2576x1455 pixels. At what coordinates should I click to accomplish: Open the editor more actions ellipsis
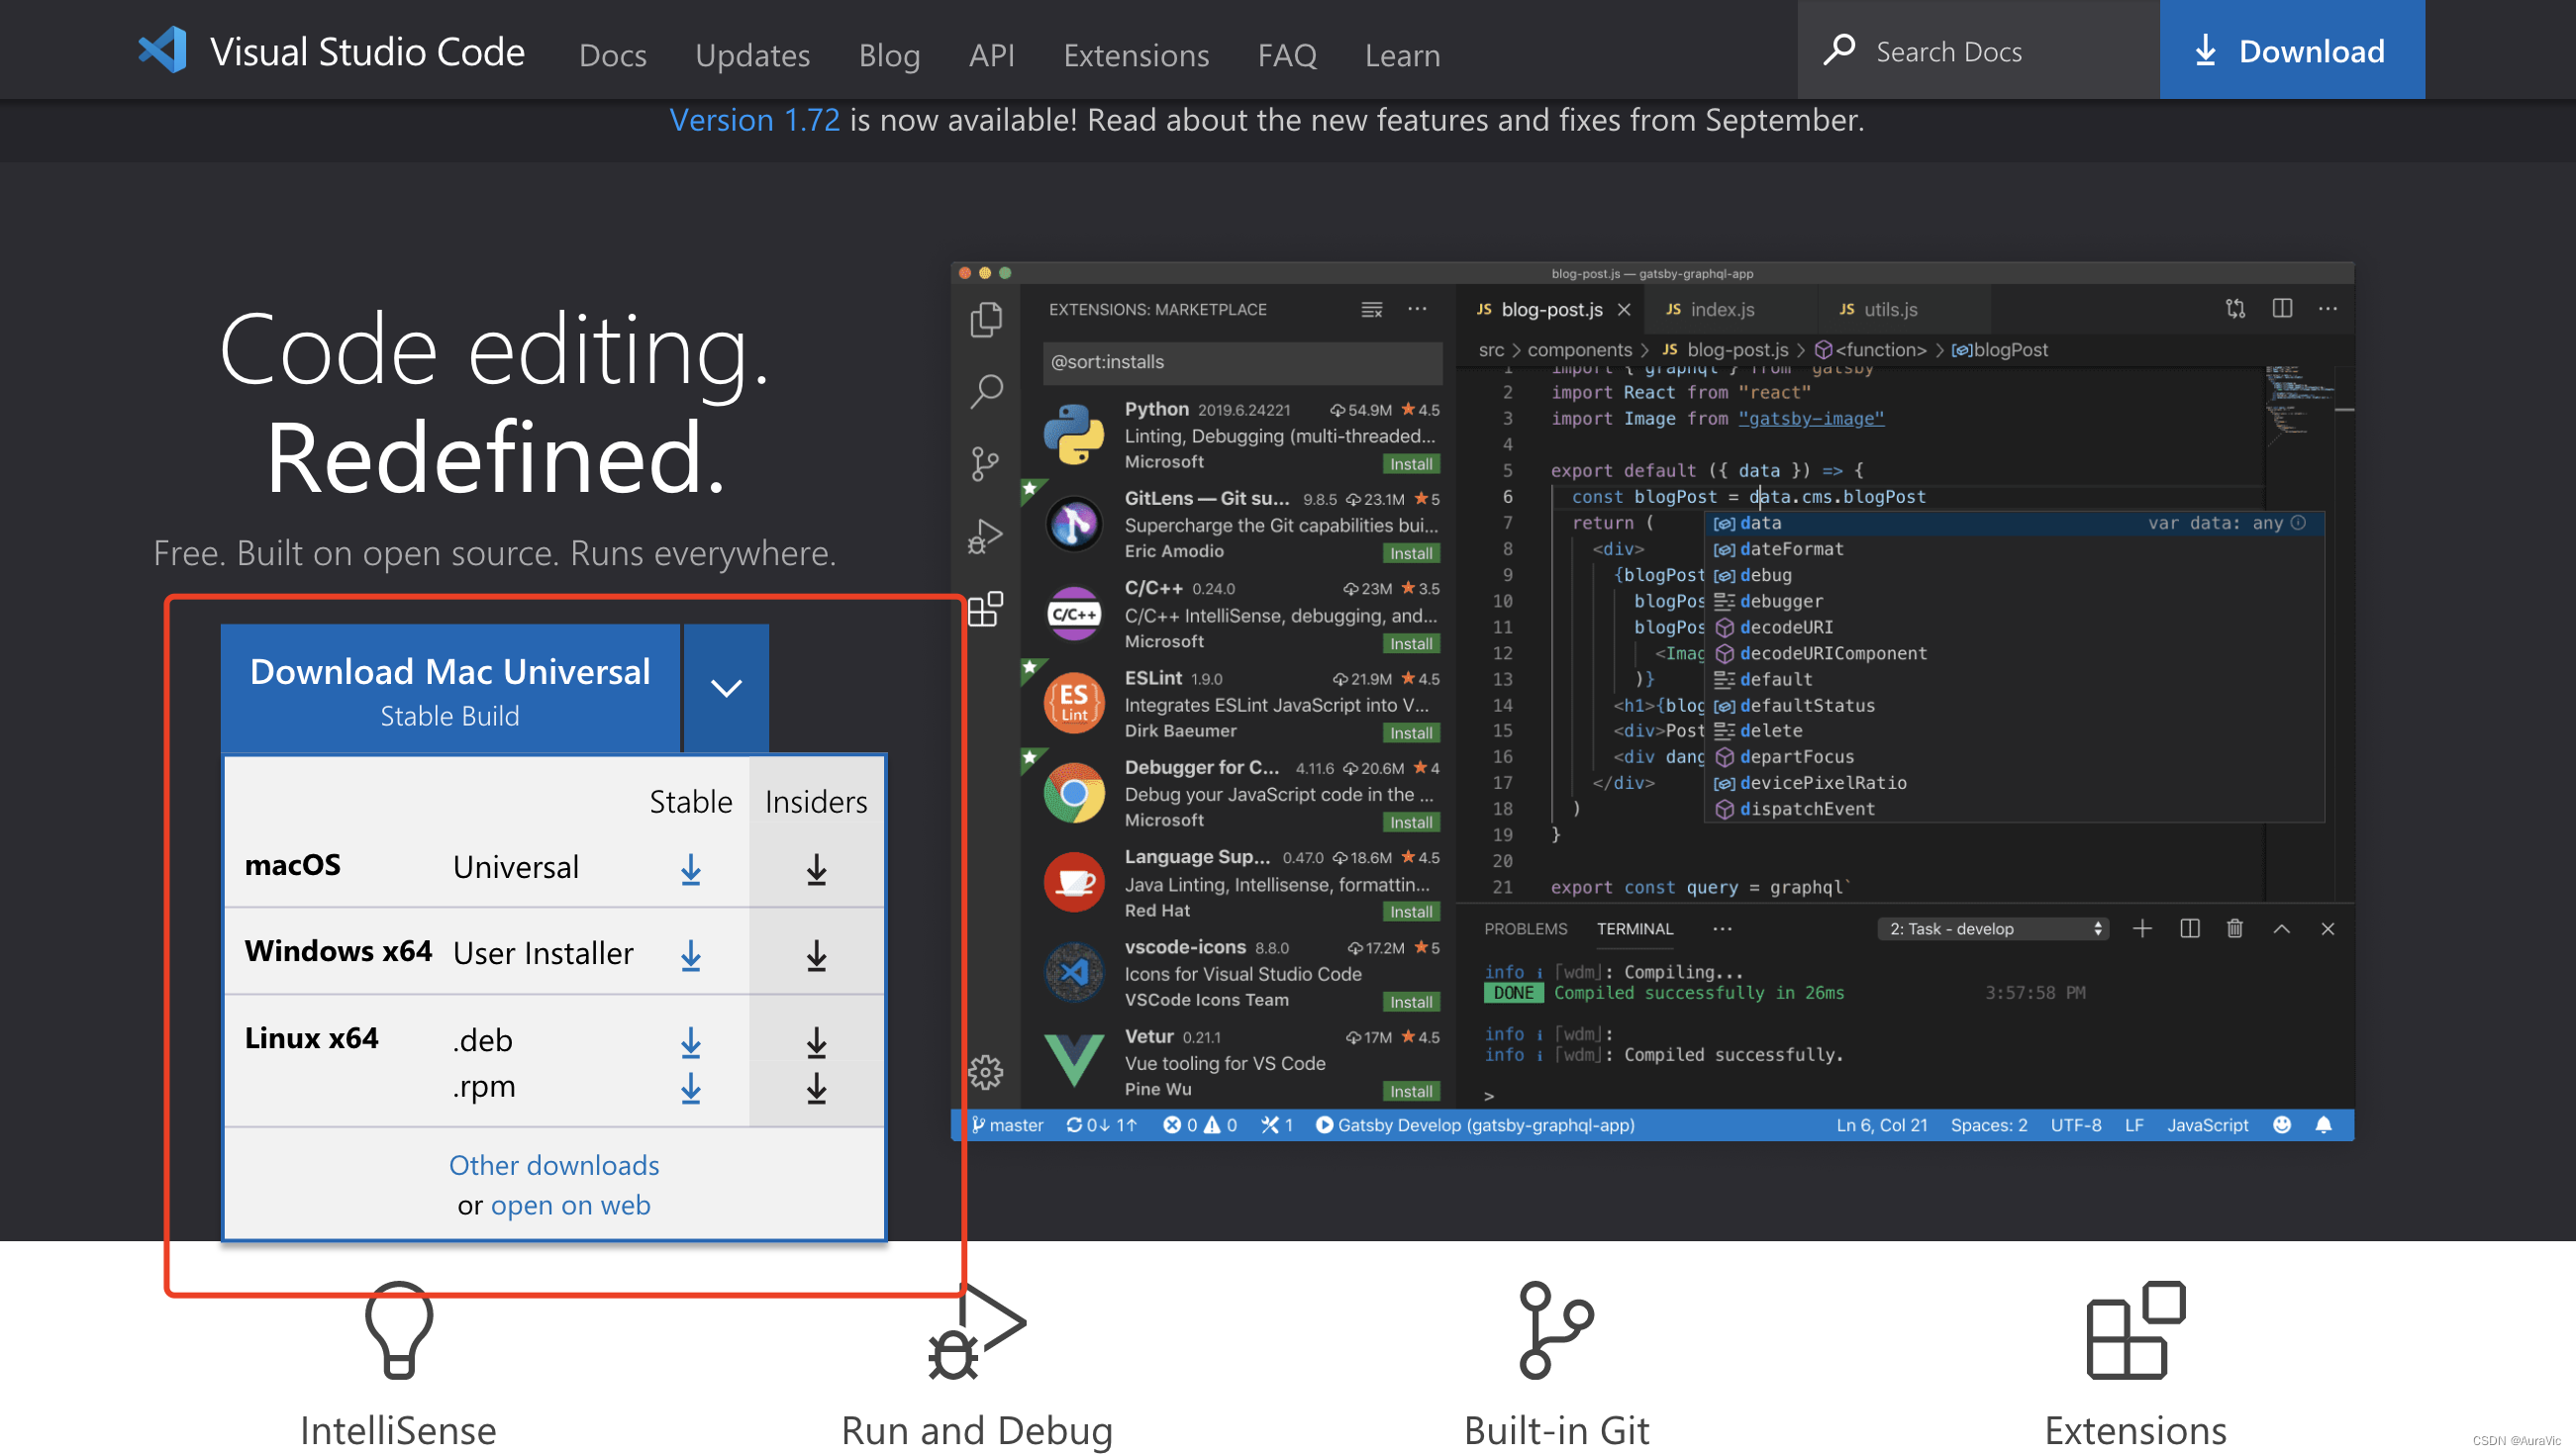pyautogui.click(x=2328, y=309)
